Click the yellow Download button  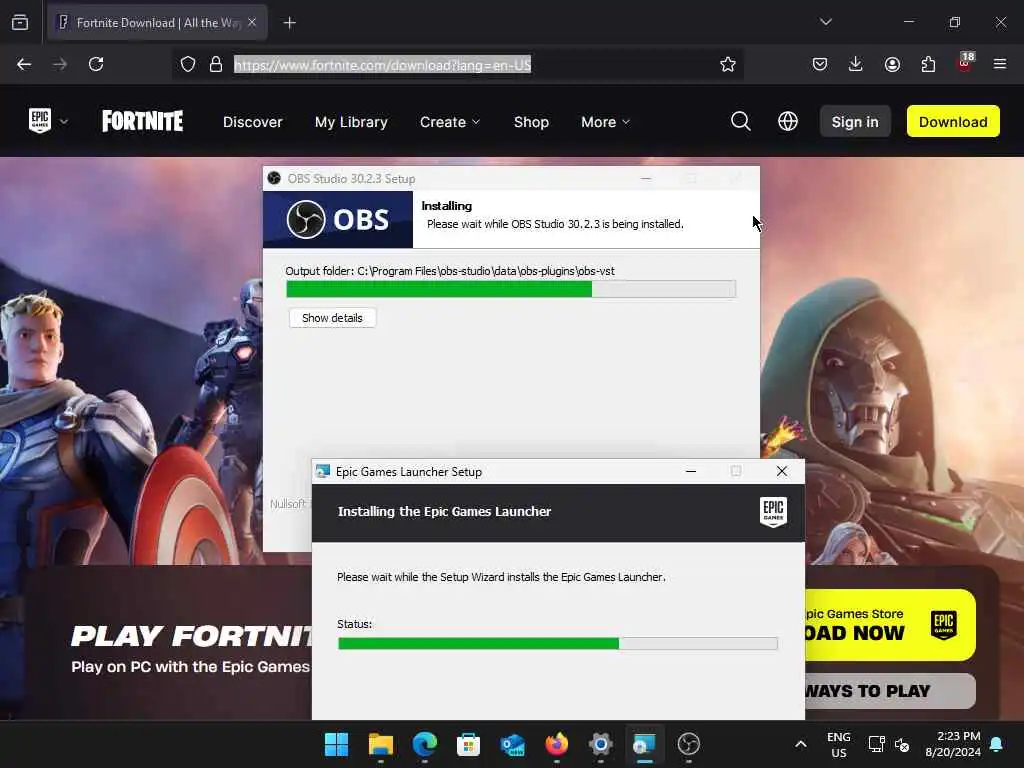[953, 121]
